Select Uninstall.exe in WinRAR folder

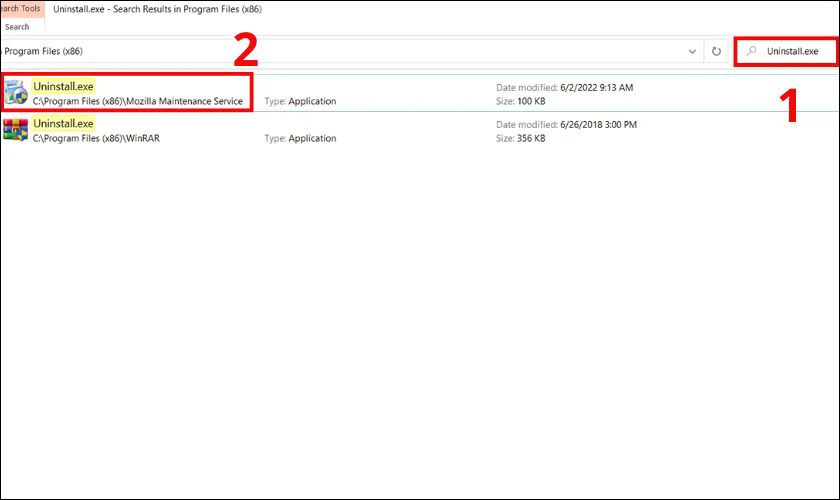click(x=63, y=123)
